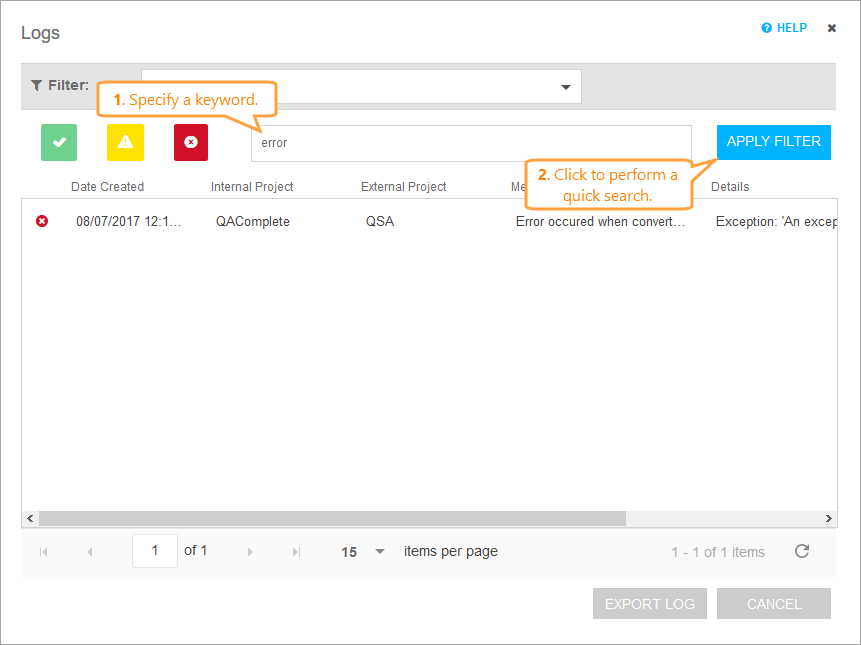
Task: Go to the previous page of log entries
Action: point(90,550)
